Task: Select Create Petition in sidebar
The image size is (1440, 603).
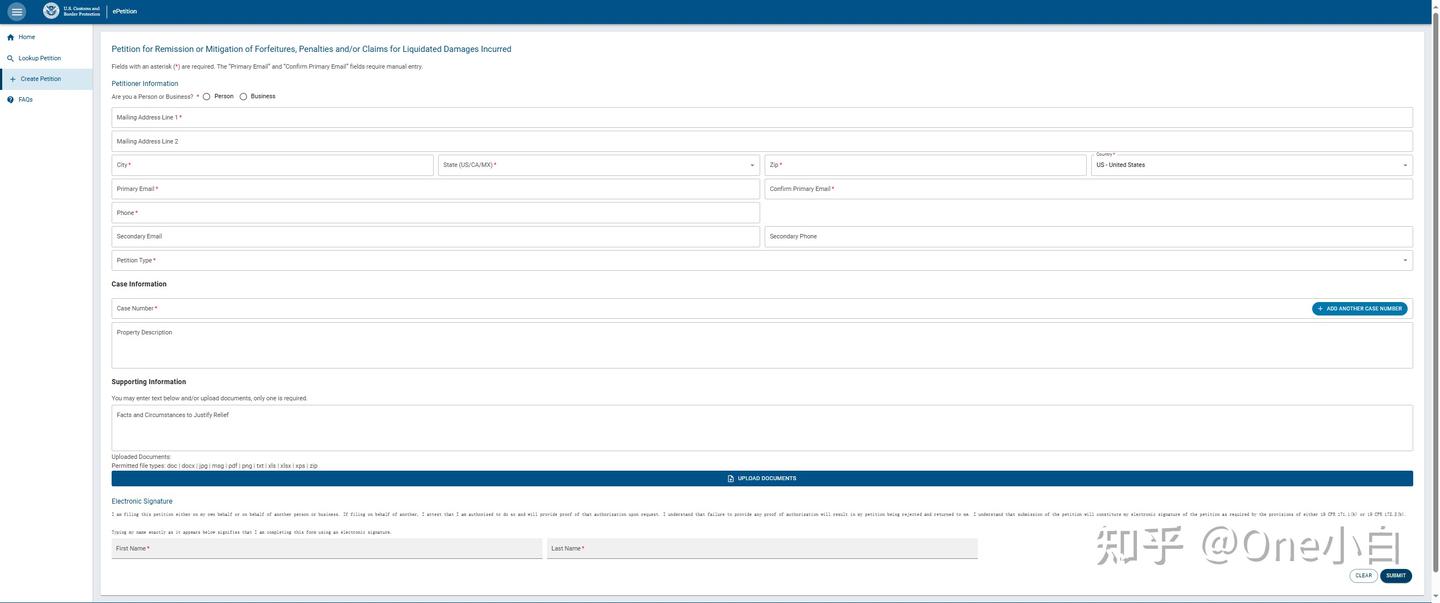Action: click(x=46, y=79)
